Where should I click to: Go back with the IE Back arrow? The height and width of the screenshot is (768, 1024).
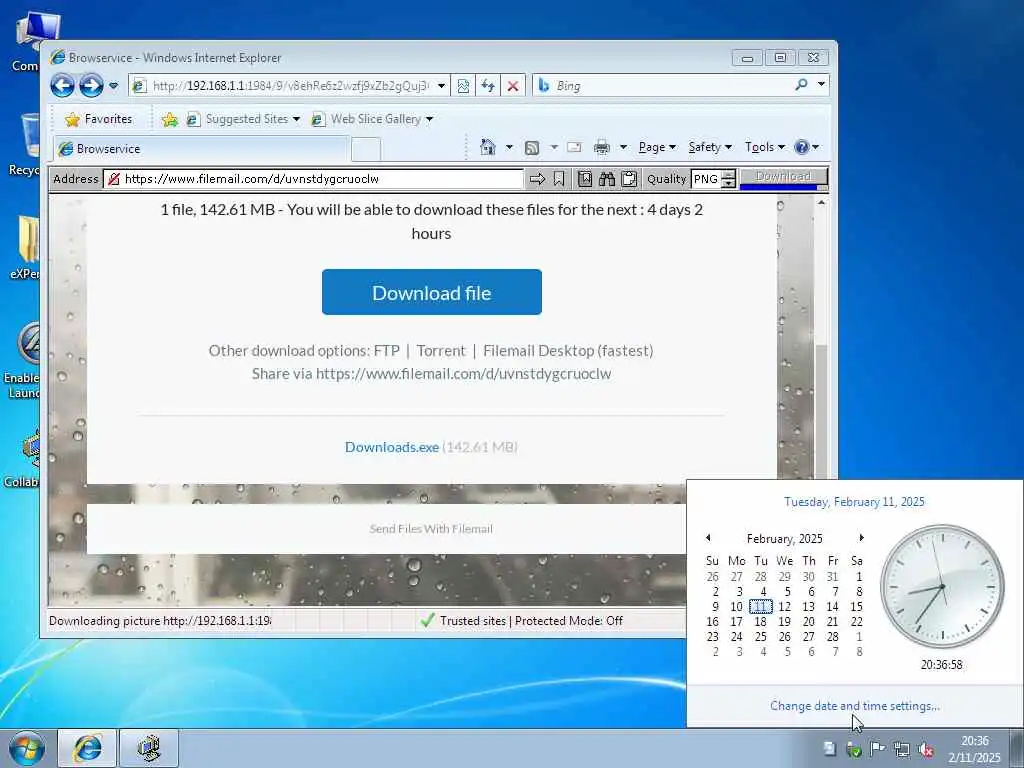[x=63, y=86]
